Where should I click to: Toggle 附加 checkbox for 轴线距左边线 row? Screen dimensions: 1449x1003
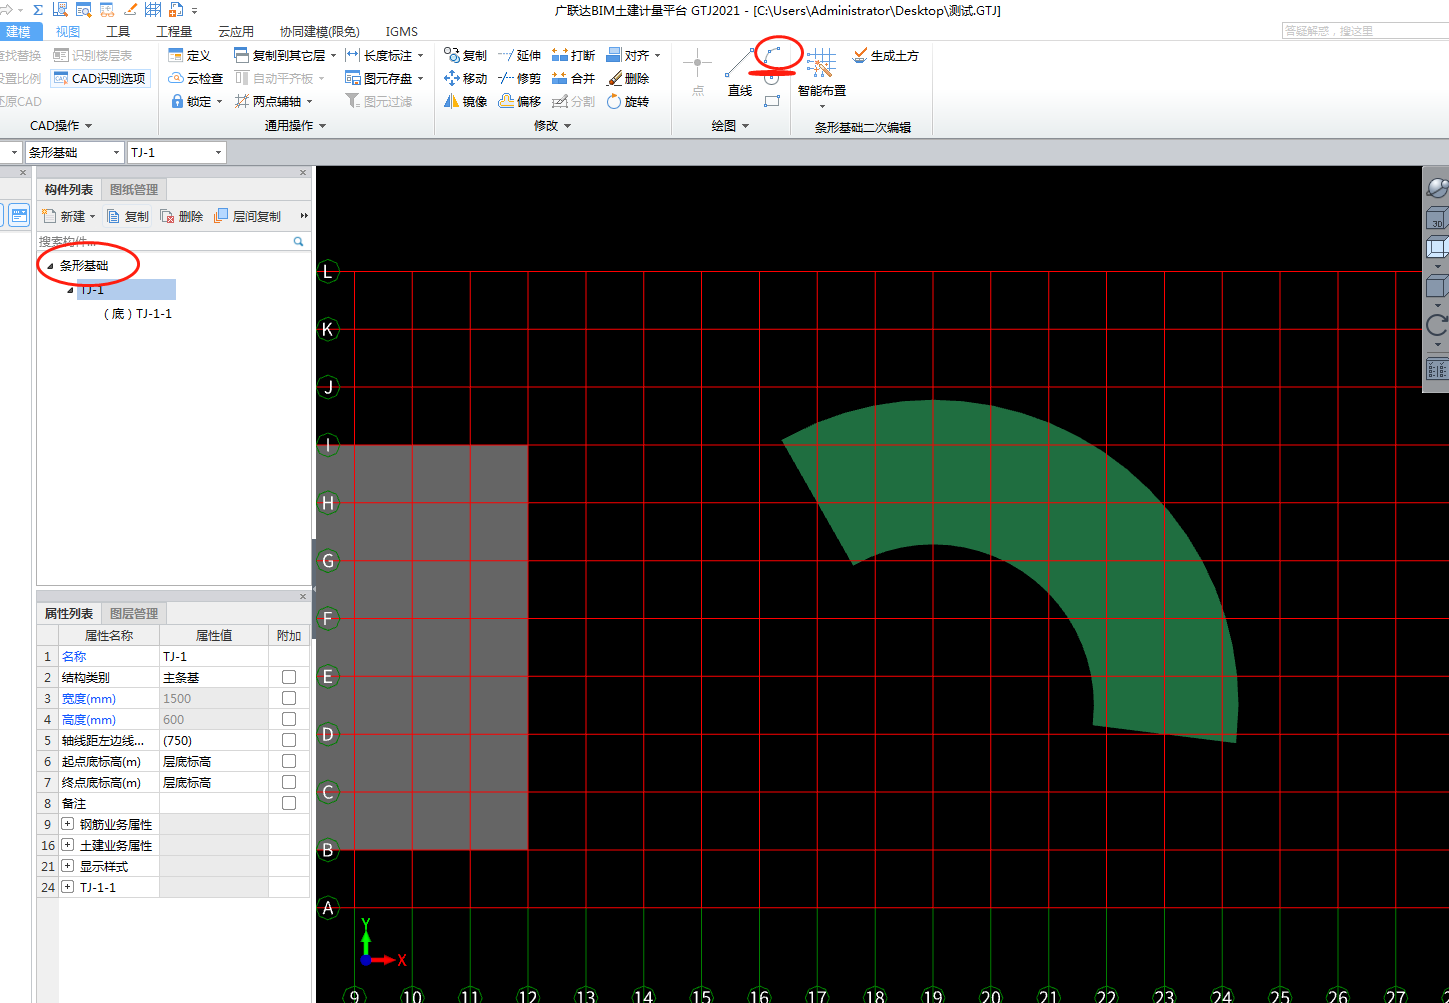coord(289,740)
